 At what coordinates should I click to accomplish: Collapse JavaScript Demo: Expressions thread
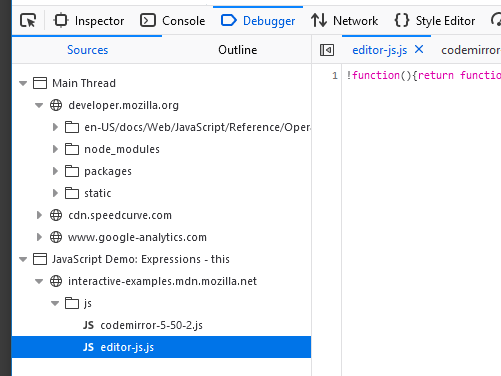[x=23, y=259]
